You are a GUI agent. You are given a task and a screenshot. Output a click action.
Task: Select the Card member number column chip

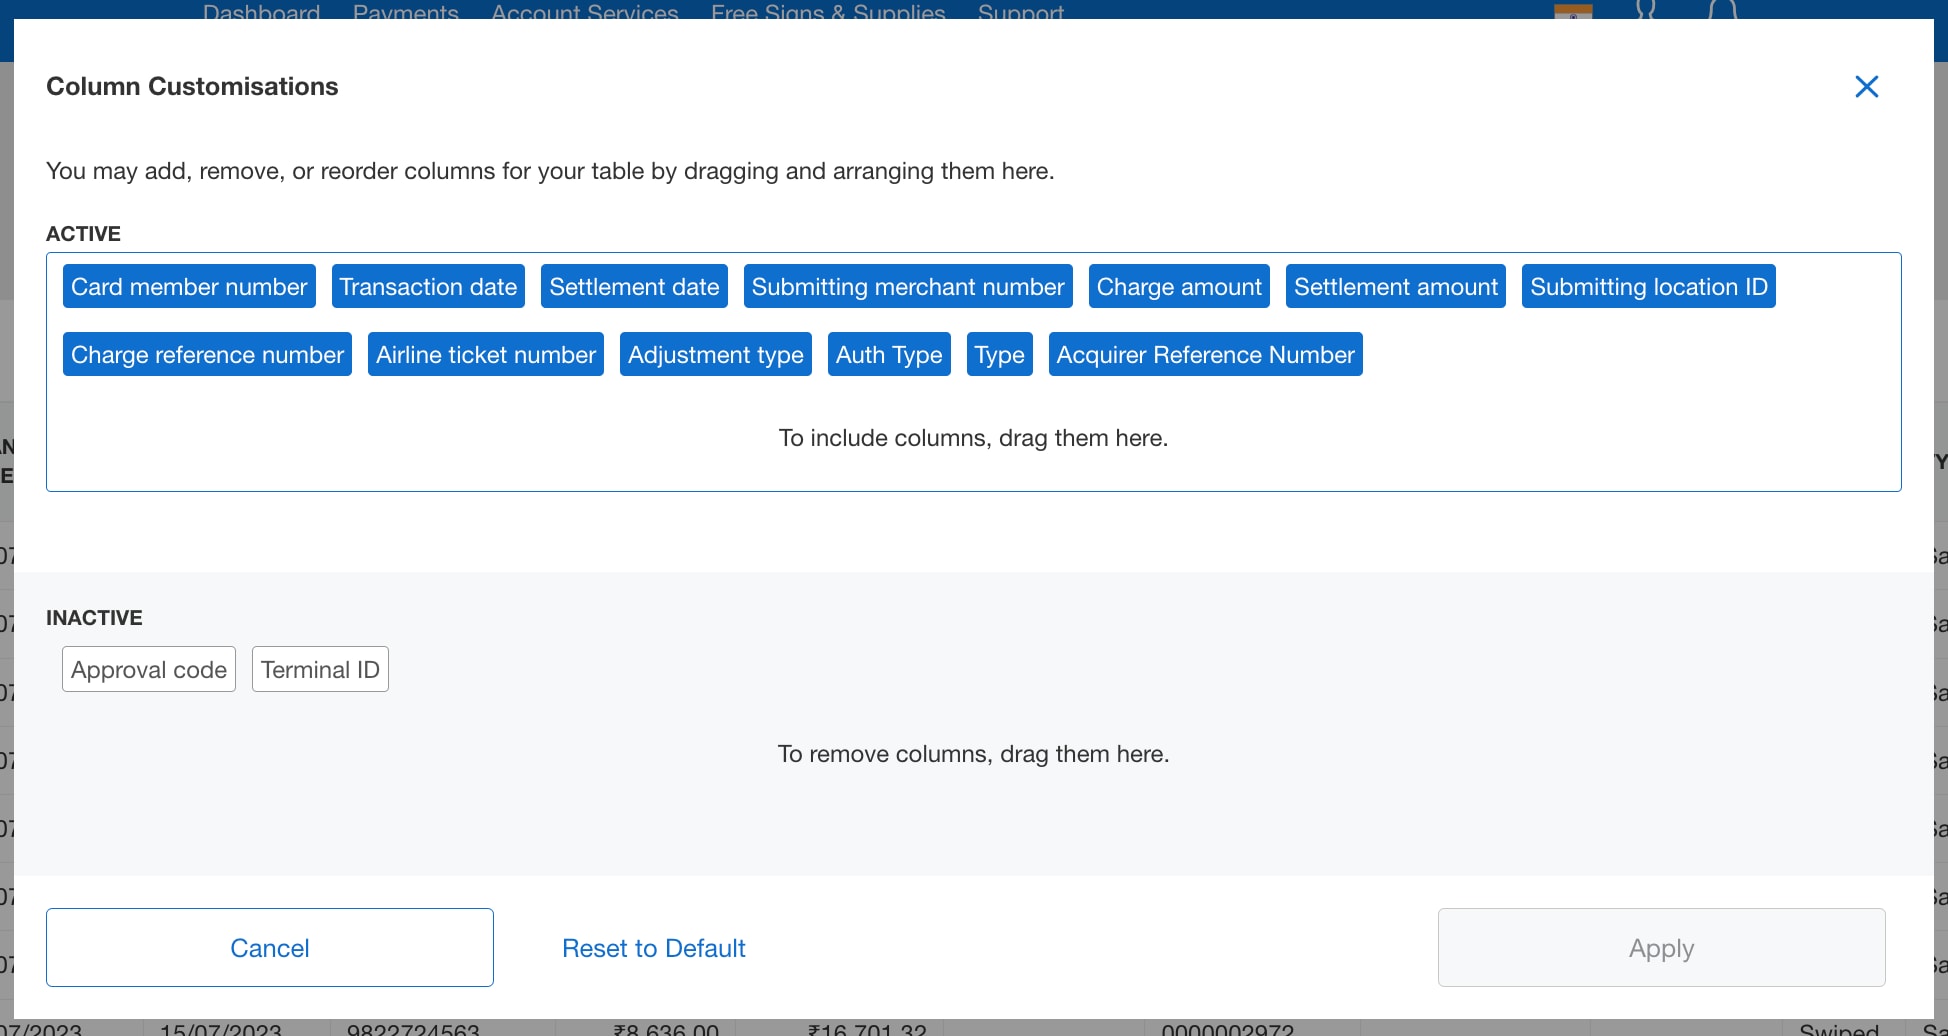189,286
